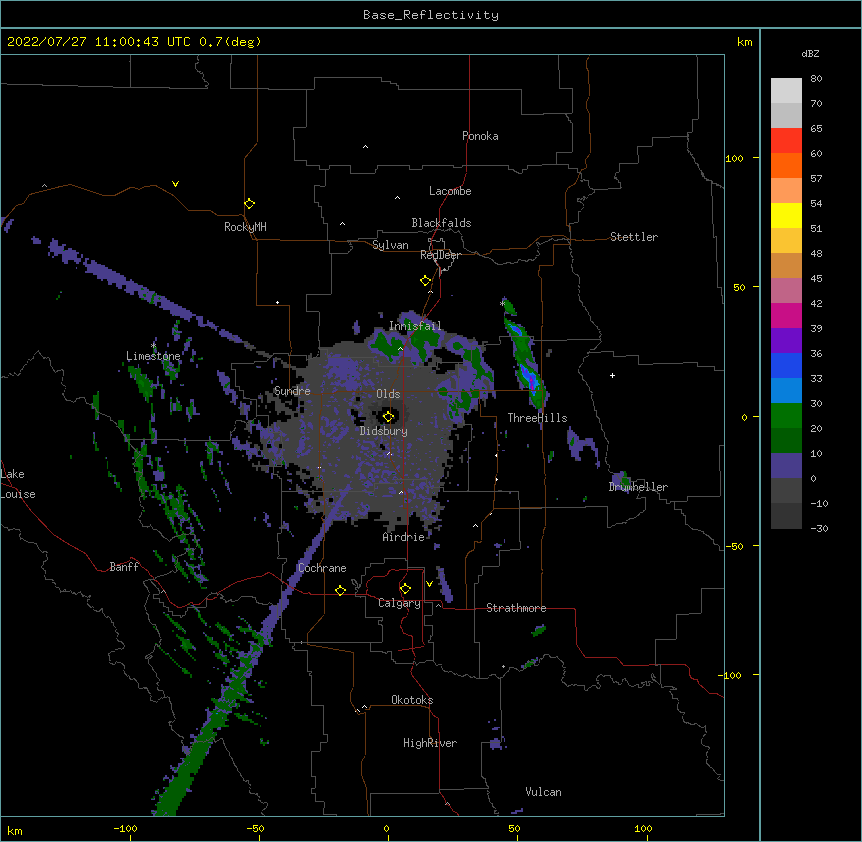The width and height of the screenshot is (862, 842).
Task: Click the Base_Reflectivity title text
Action: point(431,15)
